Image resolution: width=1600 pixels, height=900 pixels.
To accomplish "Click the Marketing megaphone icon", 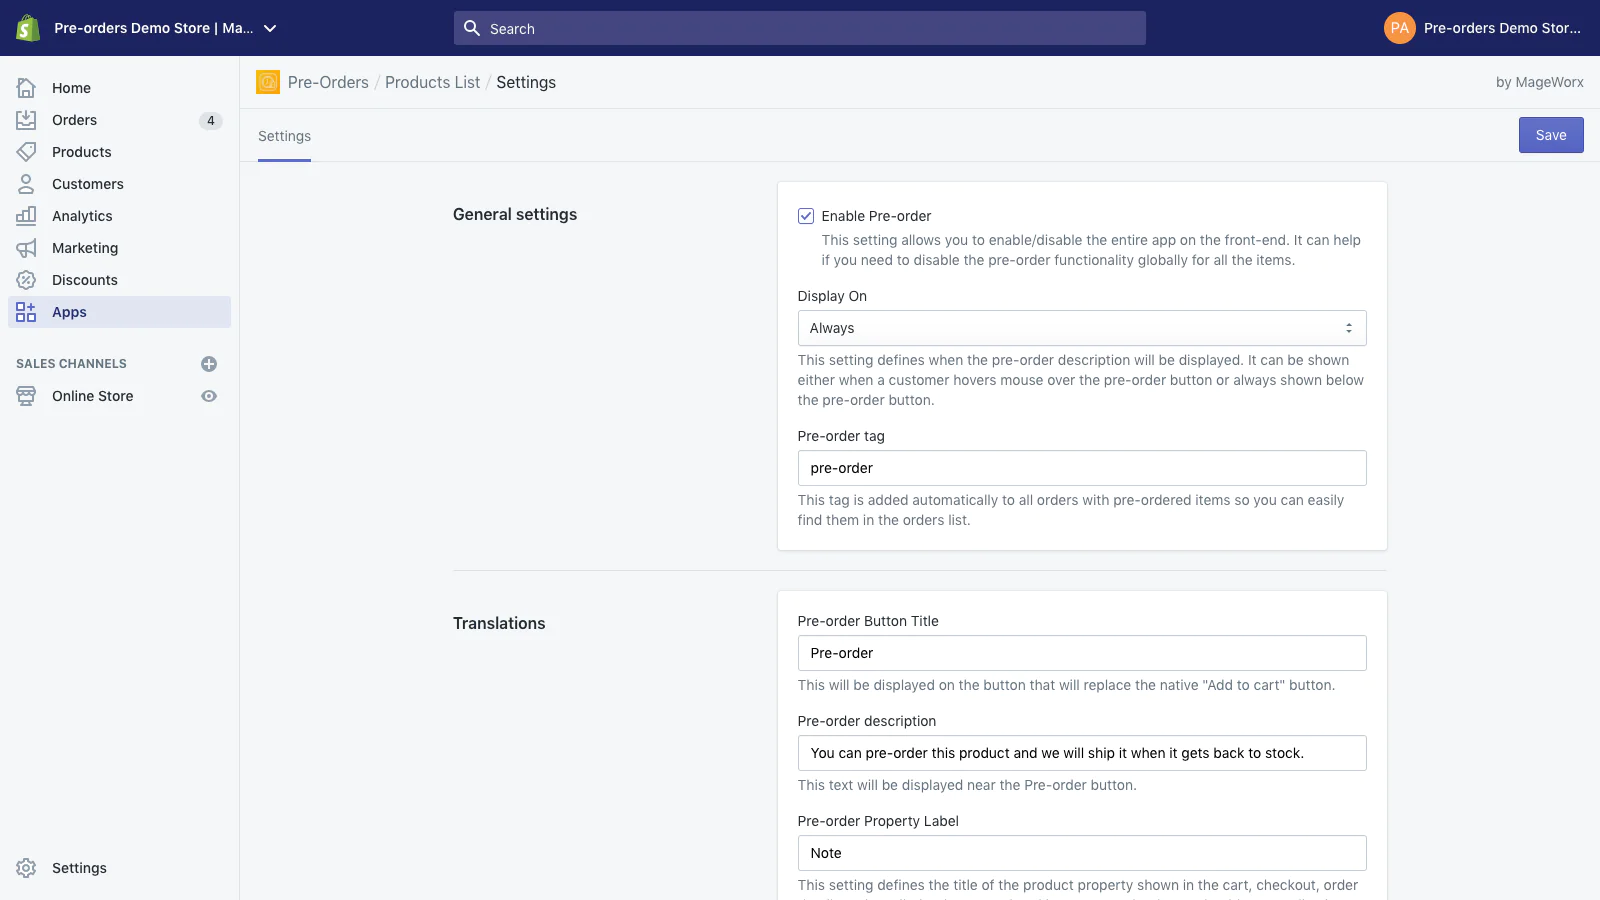I will [26, 248].
